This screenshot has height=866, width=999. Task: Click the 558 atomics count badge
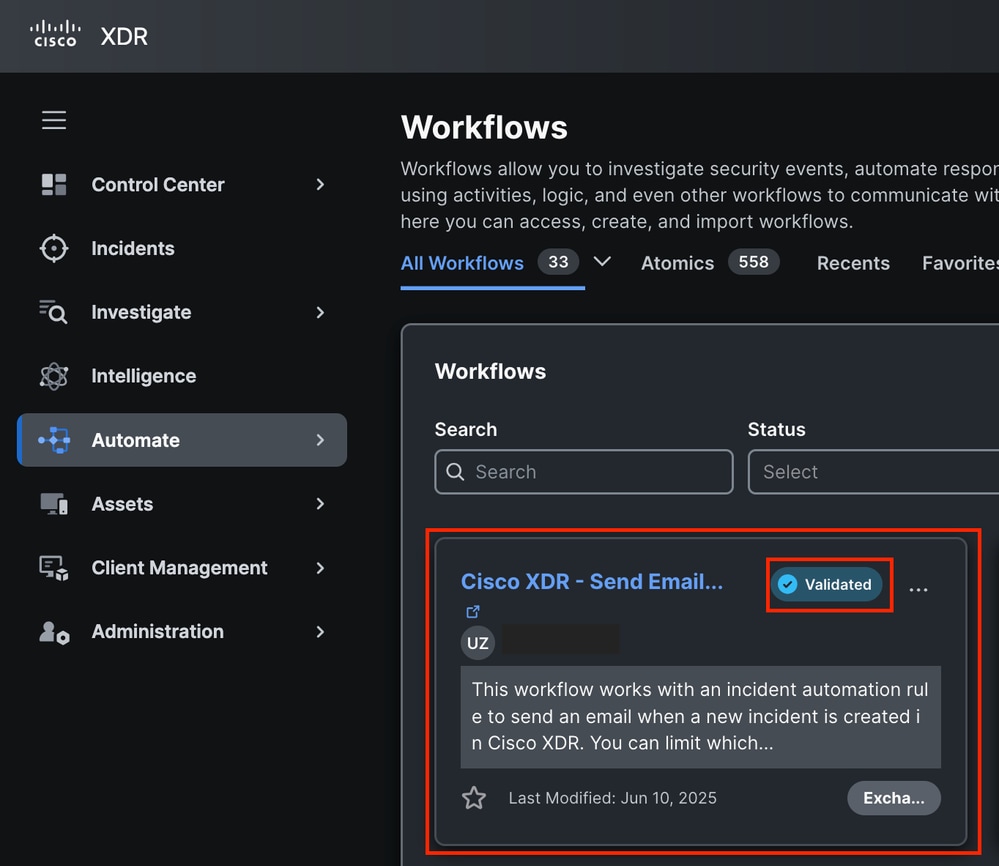click(x=754, y=262)
